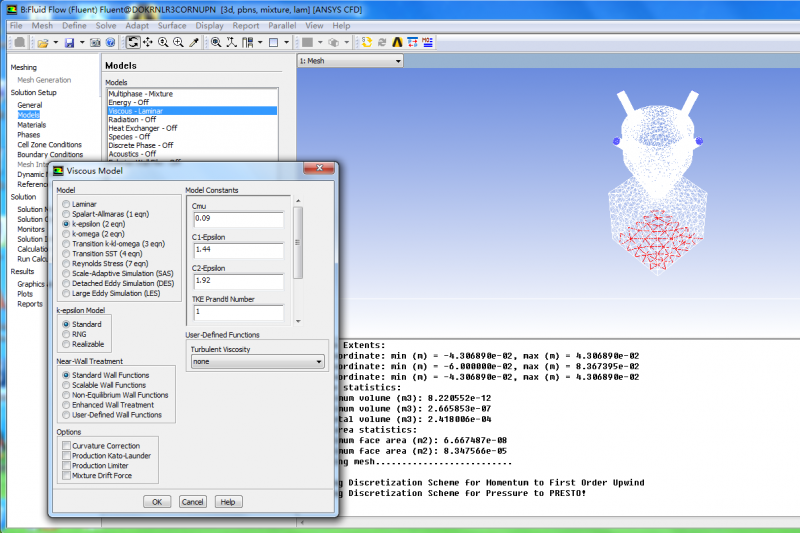Click the axis triad orientation icon

click(x=232, y=42)
